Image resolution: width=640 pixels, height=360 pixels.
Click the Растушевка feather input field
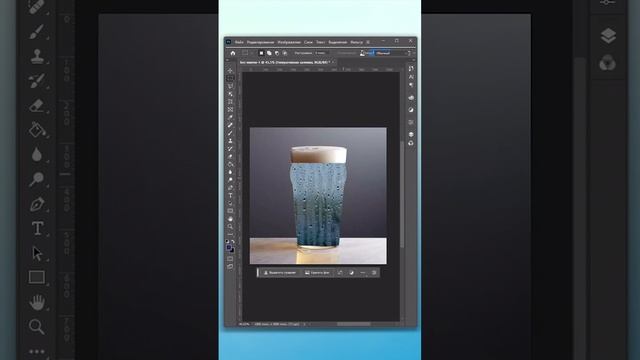pyautogui.click(x=321, y=53)
